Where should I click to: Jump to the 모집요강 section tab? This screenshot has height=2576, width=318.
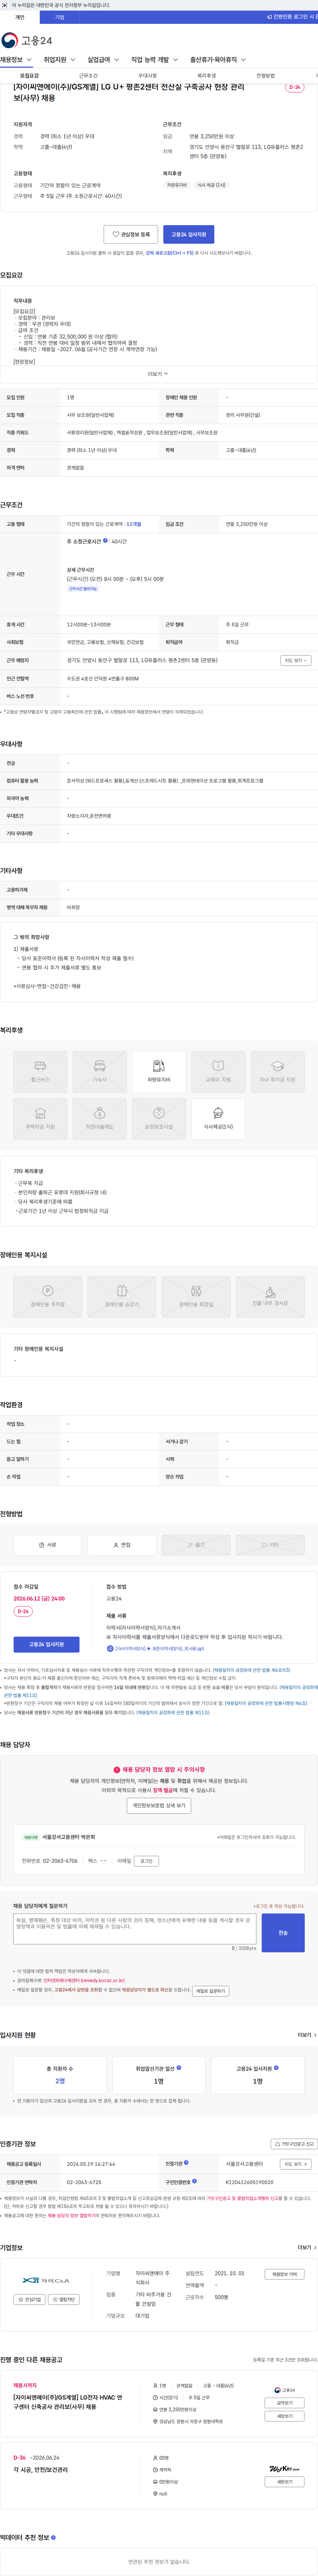point(29,76)
